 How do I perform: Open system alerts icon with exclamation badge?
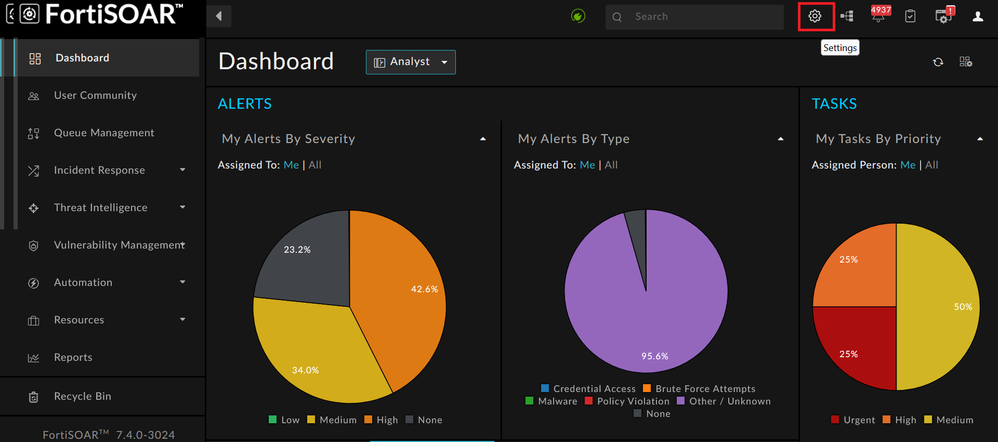click(945, 15)
